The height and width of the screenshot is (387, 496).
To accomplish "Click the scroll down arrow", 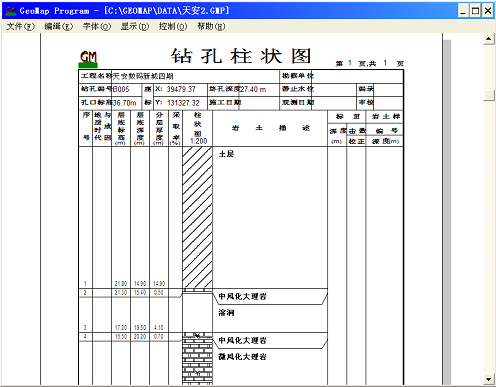I will click(489, 379).
